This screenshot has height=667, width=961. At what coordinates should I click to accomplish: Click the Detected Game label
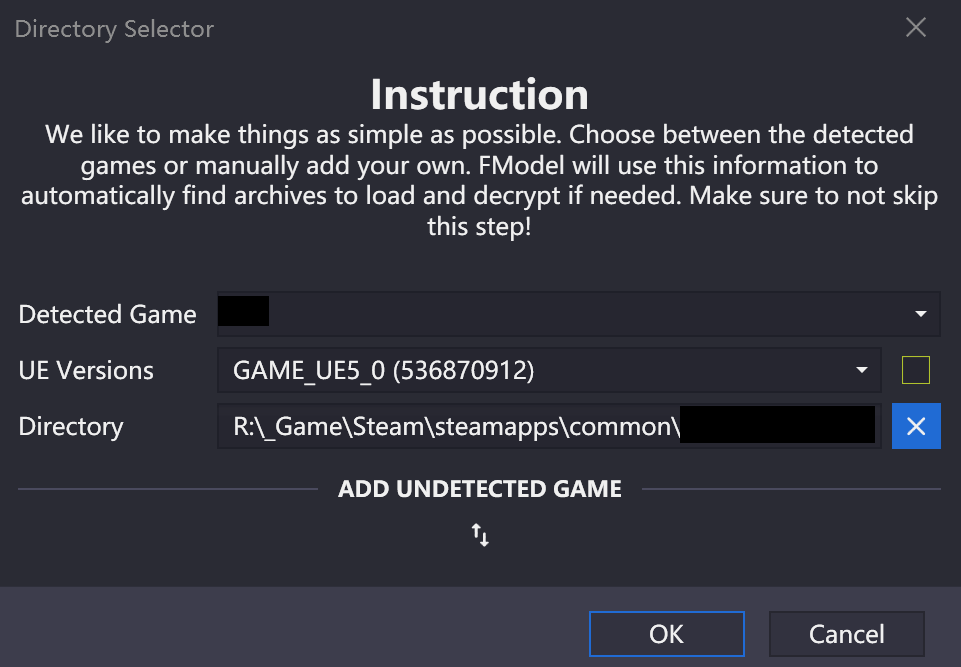click(107, 314)
